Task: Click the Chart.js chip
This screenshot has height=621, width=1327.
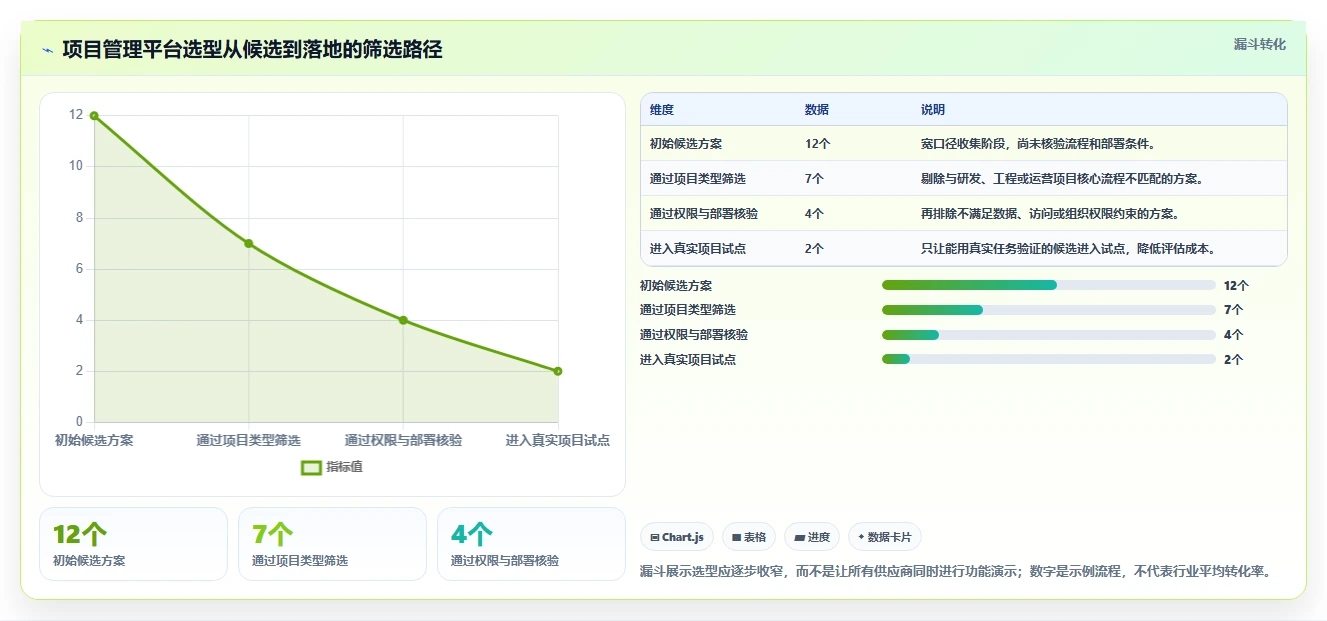Action: click(677, 537)
